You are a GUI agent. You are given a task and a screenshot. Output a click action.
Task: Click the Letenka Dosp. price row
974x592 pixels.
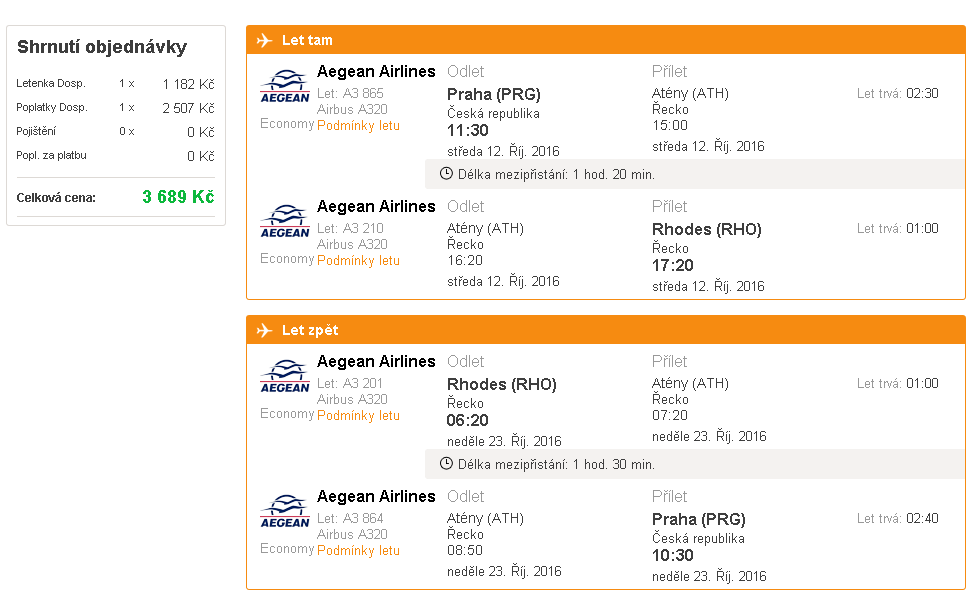click(116, 83)
